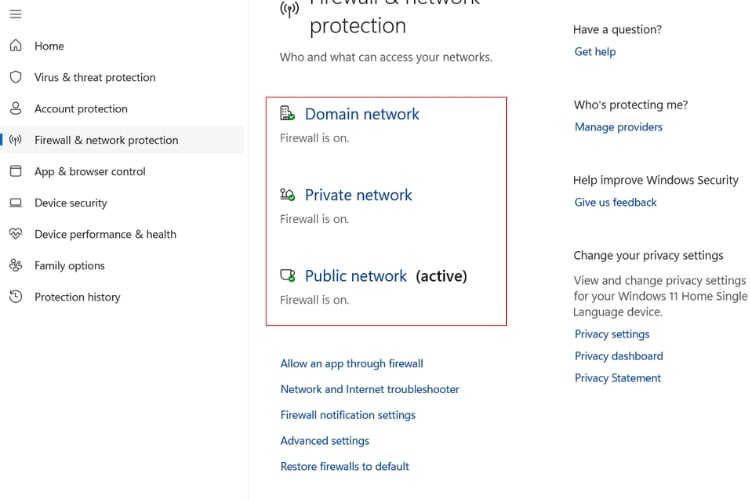Open App & browser control icon

point(15,171)
